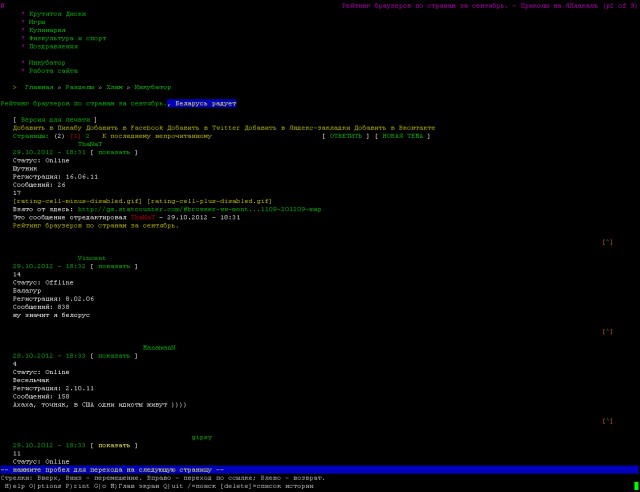Open "Работа сайта" section
640x492 pixels.
coord(53,71)
